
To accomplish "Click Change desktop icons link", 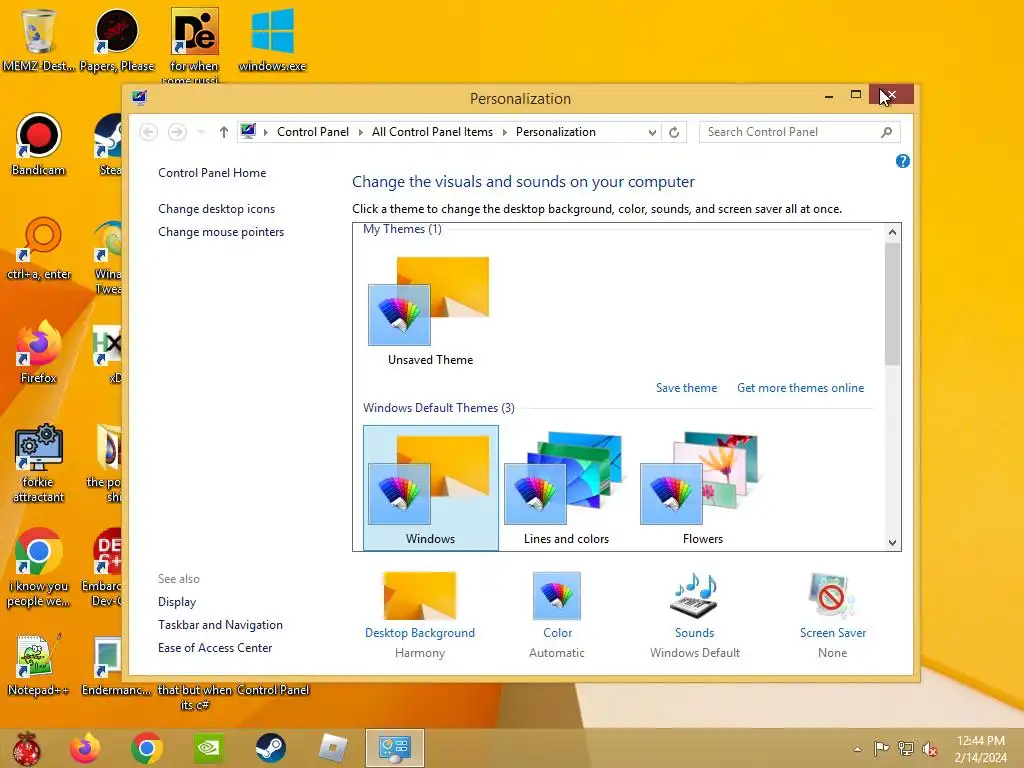I will pos(216,209).
